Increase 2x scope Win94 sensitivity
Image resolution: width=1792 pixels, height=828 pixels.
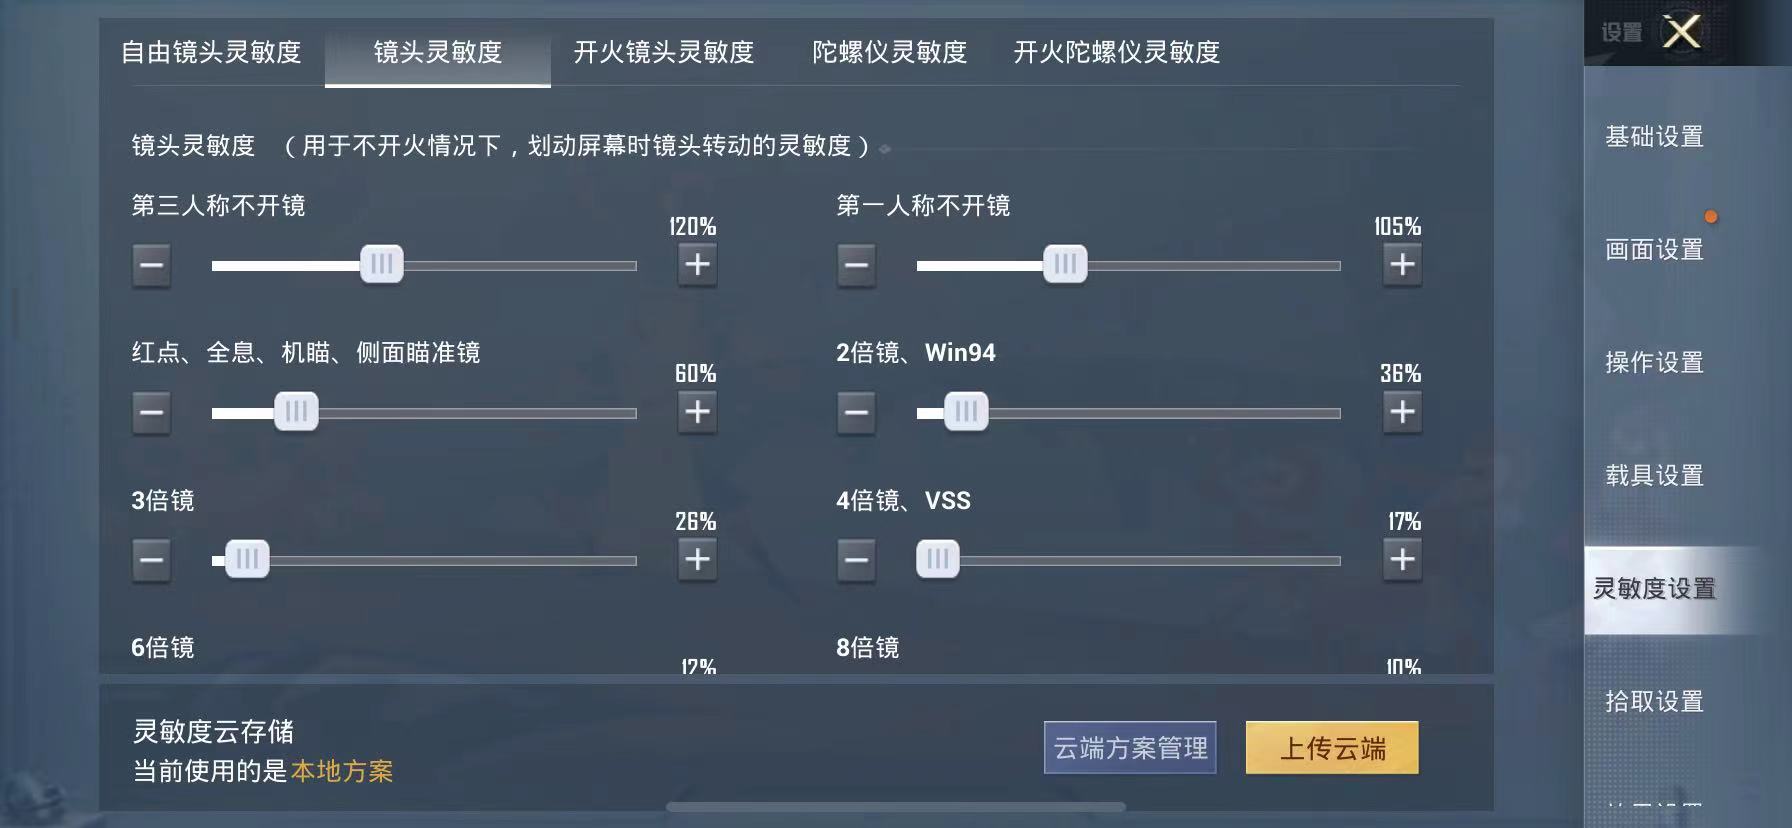point(1402,412)
